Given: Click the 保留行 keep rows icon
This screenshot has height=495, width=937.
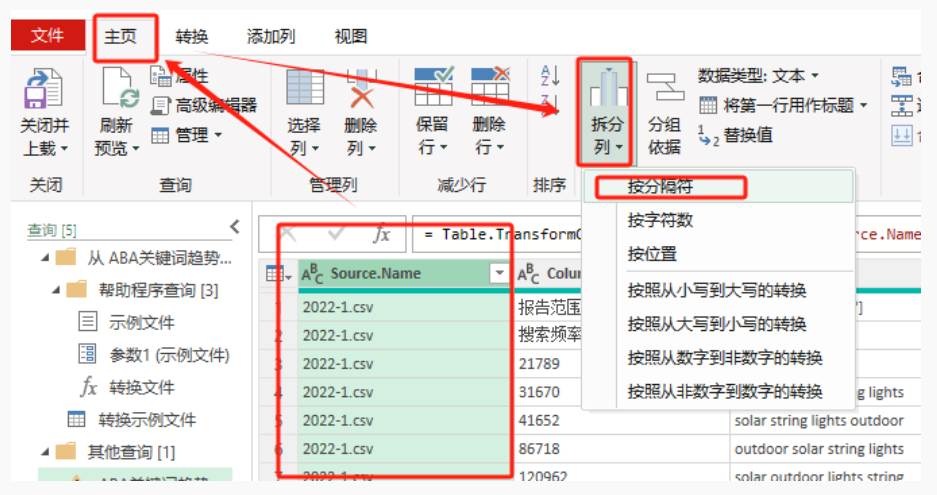Looking at the screenshot, I should (x=433, y=87).
